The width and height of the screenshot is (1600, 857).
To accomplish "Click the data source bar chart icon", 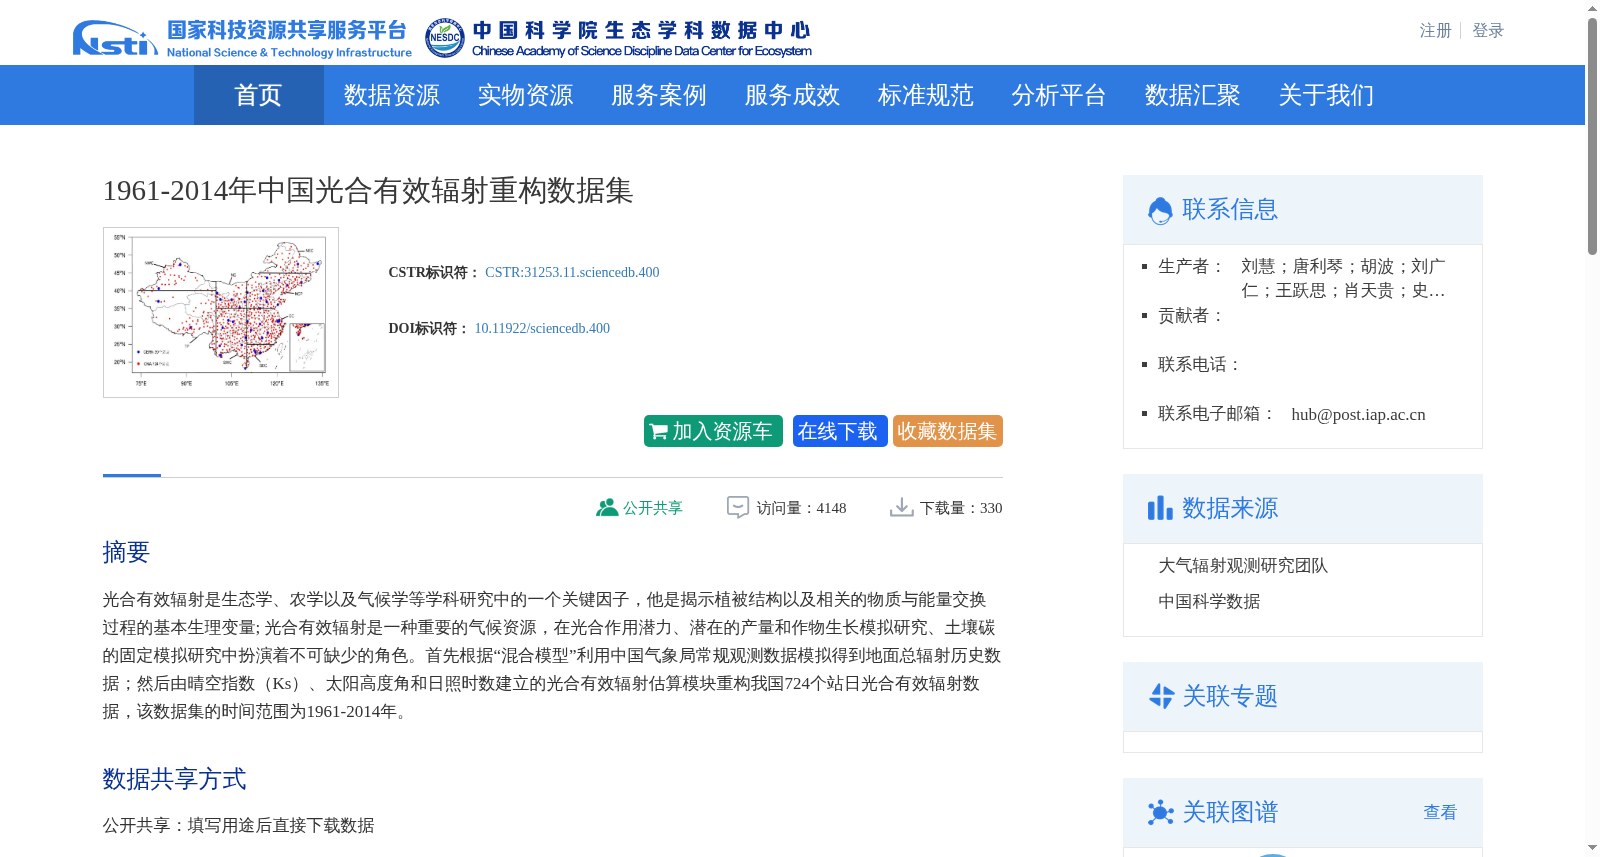I will click(1160, 508).
